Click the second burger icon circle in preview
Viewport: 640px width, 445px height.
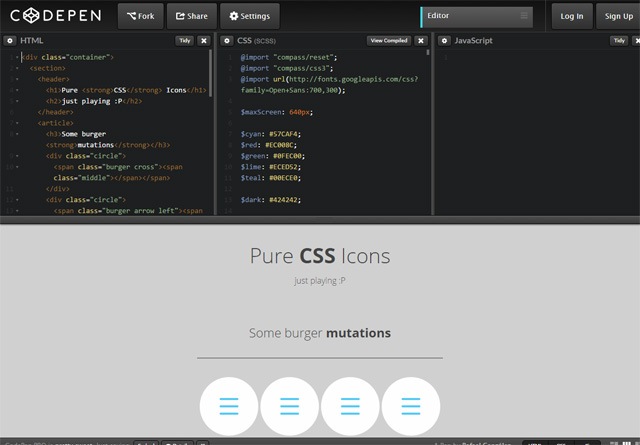point(290,406)
